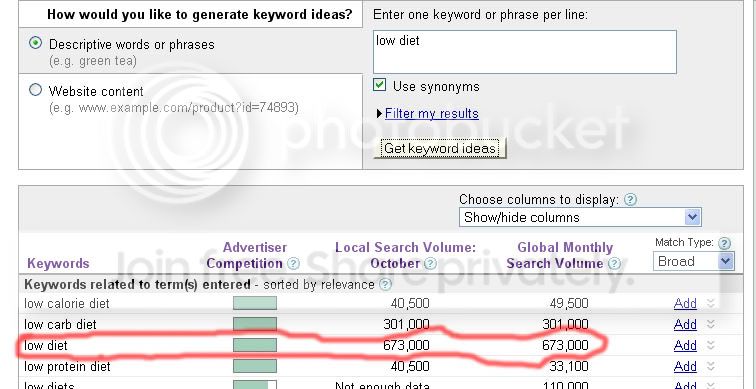This screenshot has width=756, height=389.
Task: Click competition bar for low protein diet
Action: tap(255, 366)
